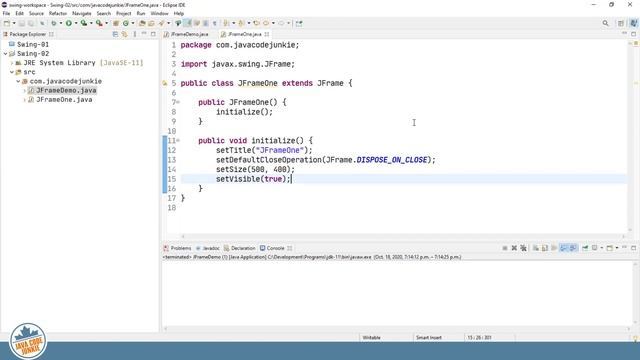Click the Pin Editor toolbar icon
The height and width of the screenshot is (360, 640).
299,23
